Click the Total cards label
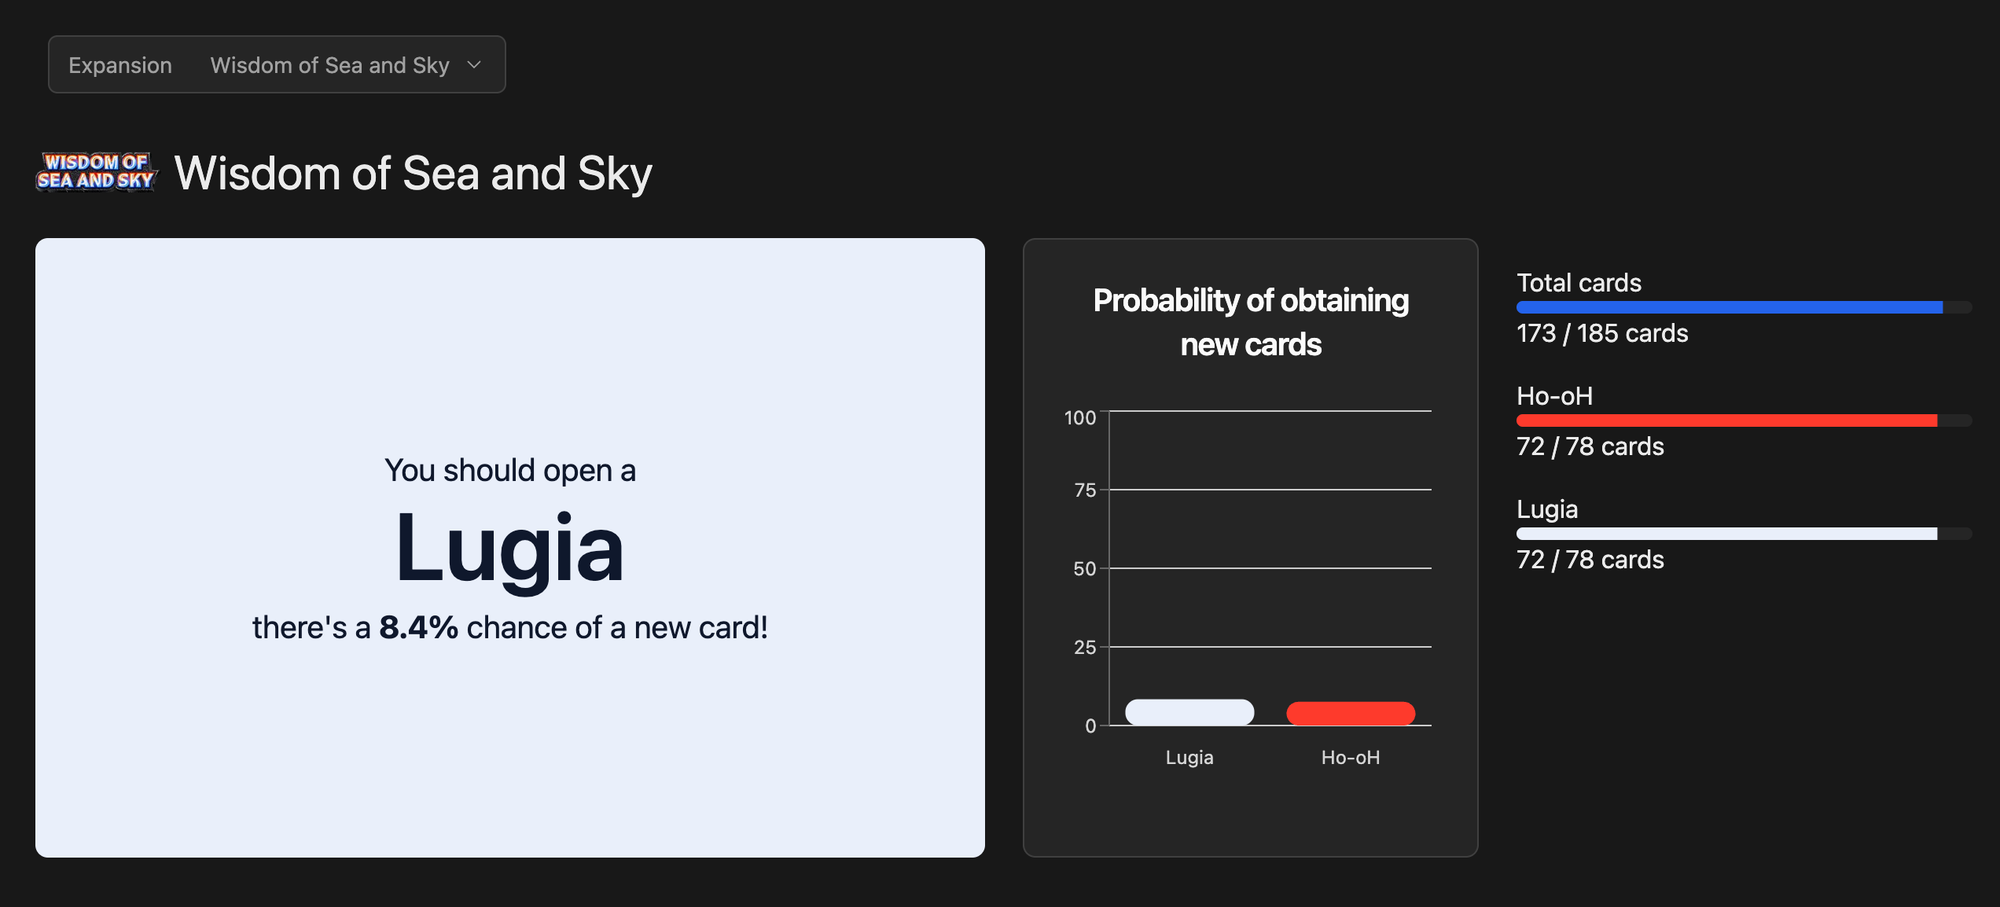 coord(1579,283)
